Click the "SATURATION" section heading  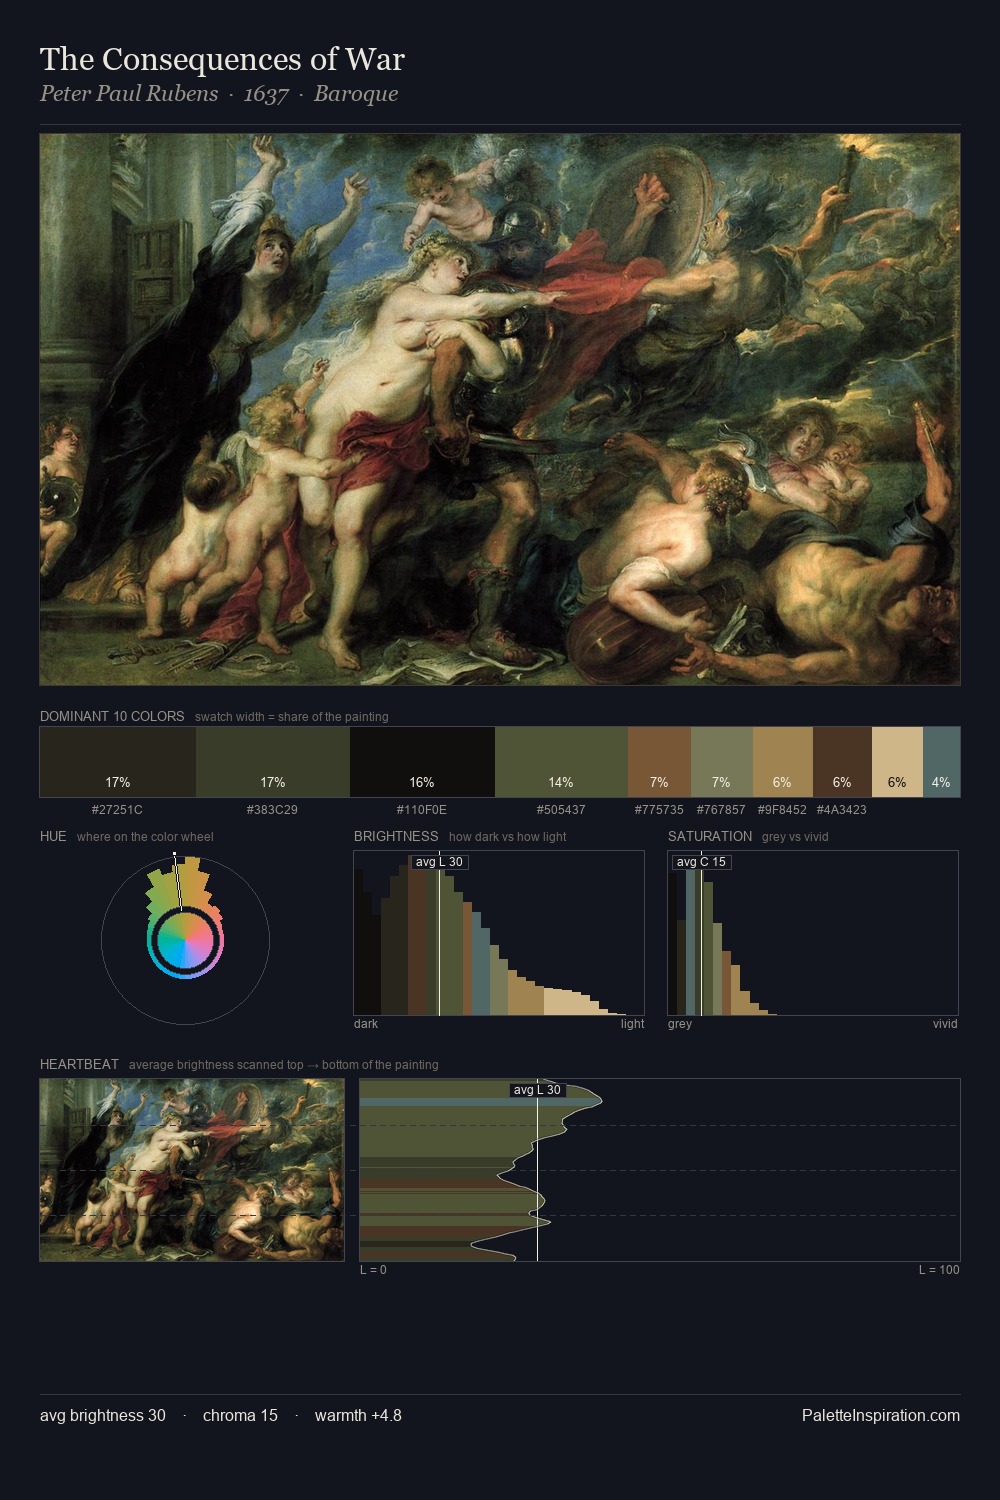coord(710,836)
